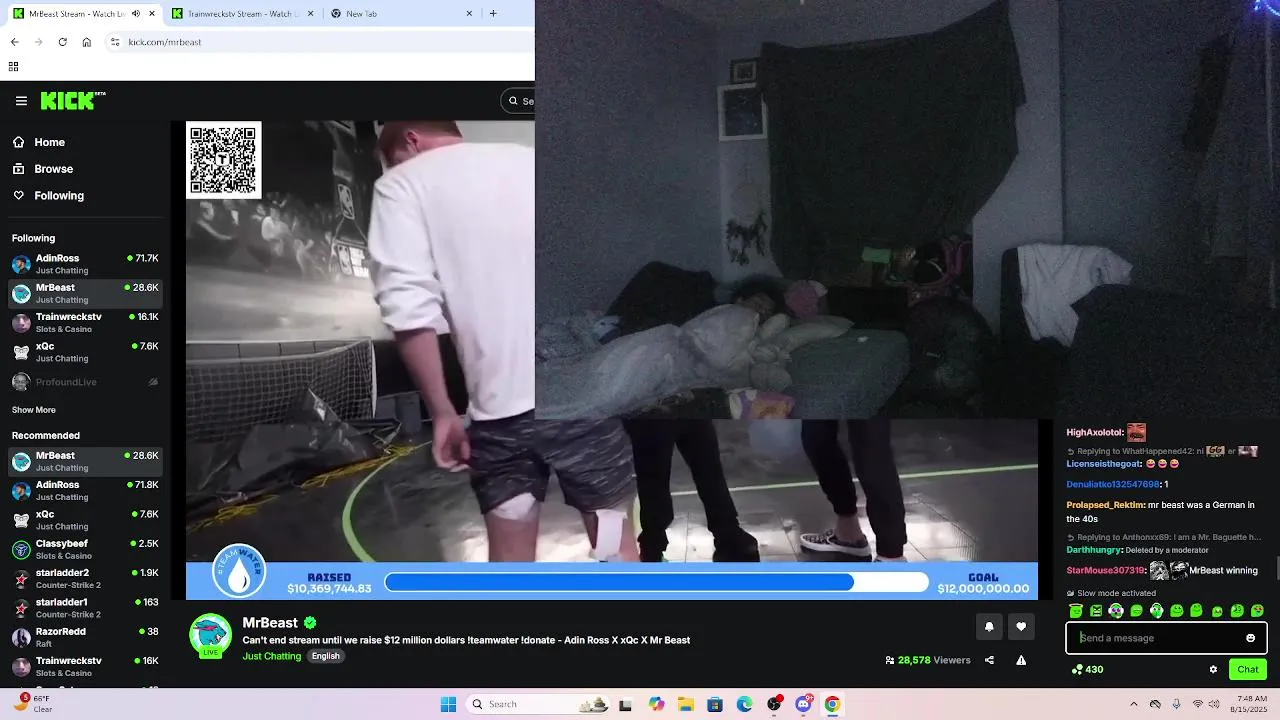Close the Trainwreckstv Stream tab
Screen dimensions: 1280x720
pos(310,13)
